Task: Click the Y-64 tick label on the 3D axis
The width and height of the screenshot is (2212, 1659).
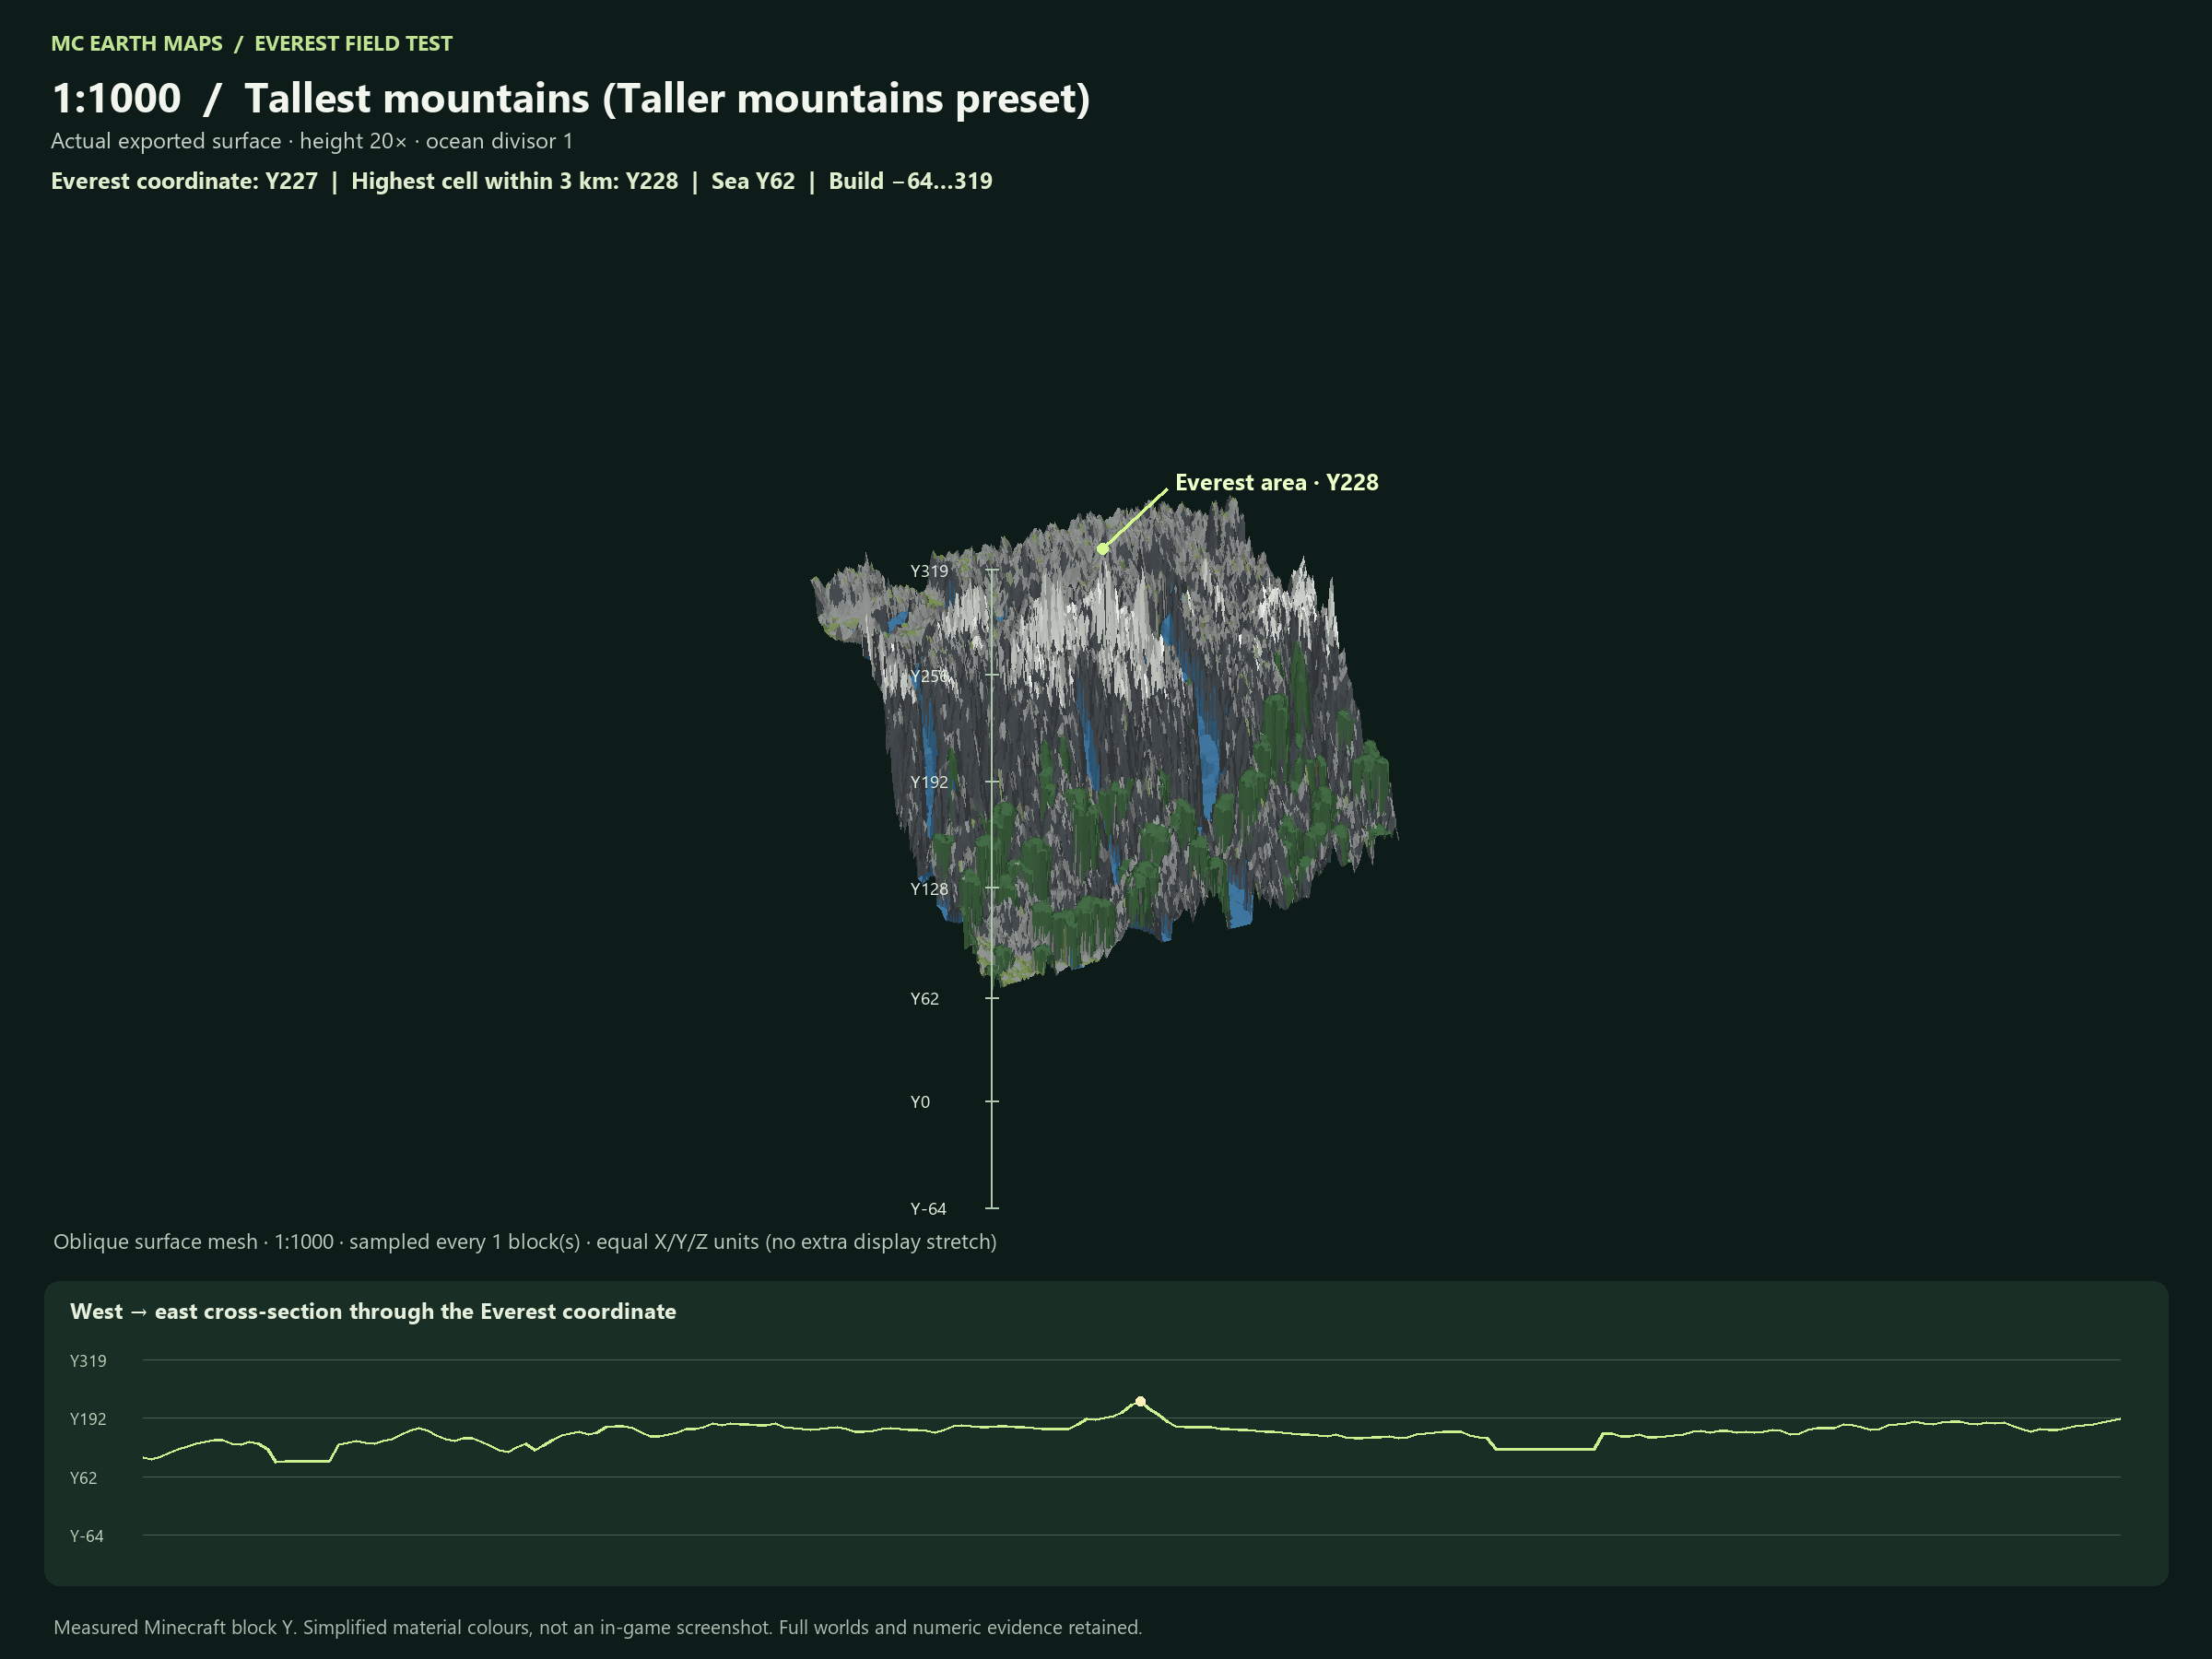Action: pos(928,1209)
